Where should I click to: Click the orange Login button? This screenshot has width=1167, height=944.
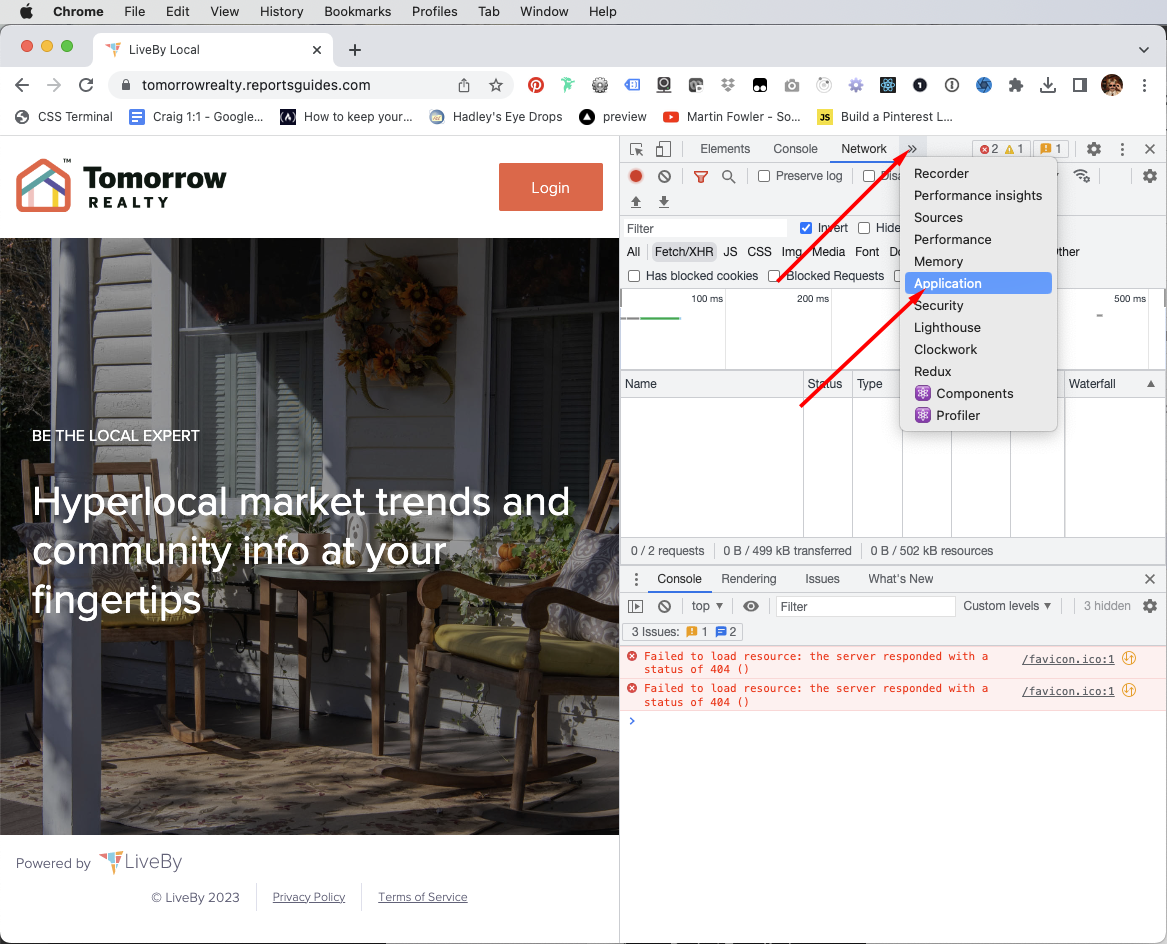click(551, 188)
